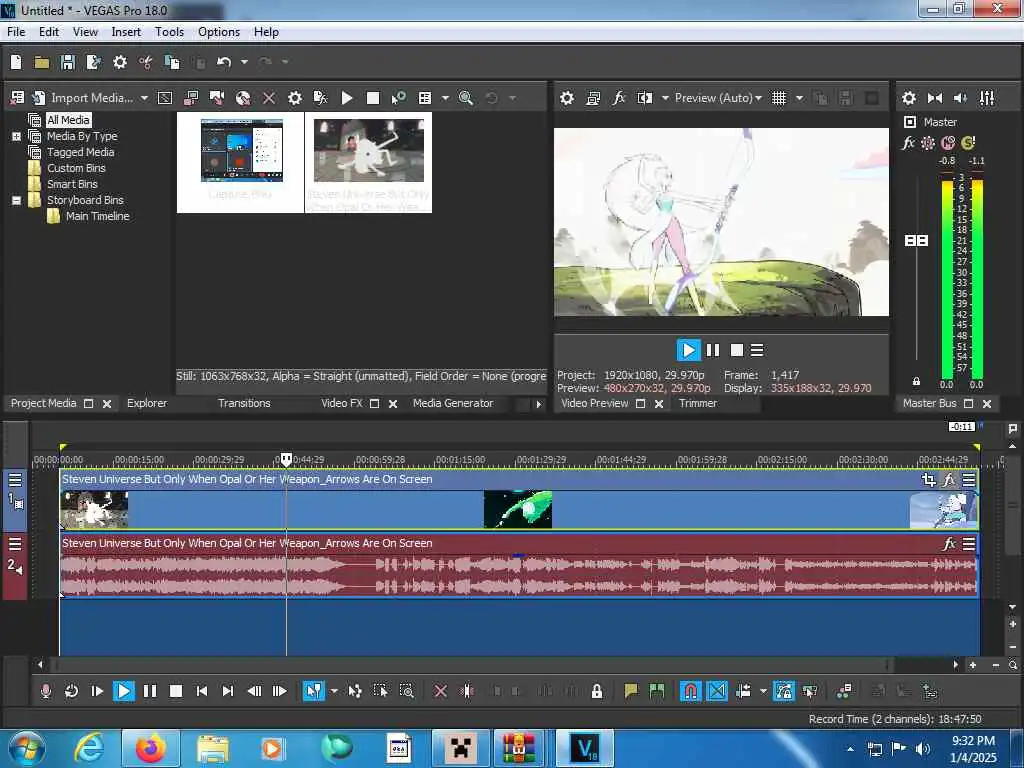Remove selected media with the red X
The width and height of the screenshot is (1024, 768).
click(268, 98)
